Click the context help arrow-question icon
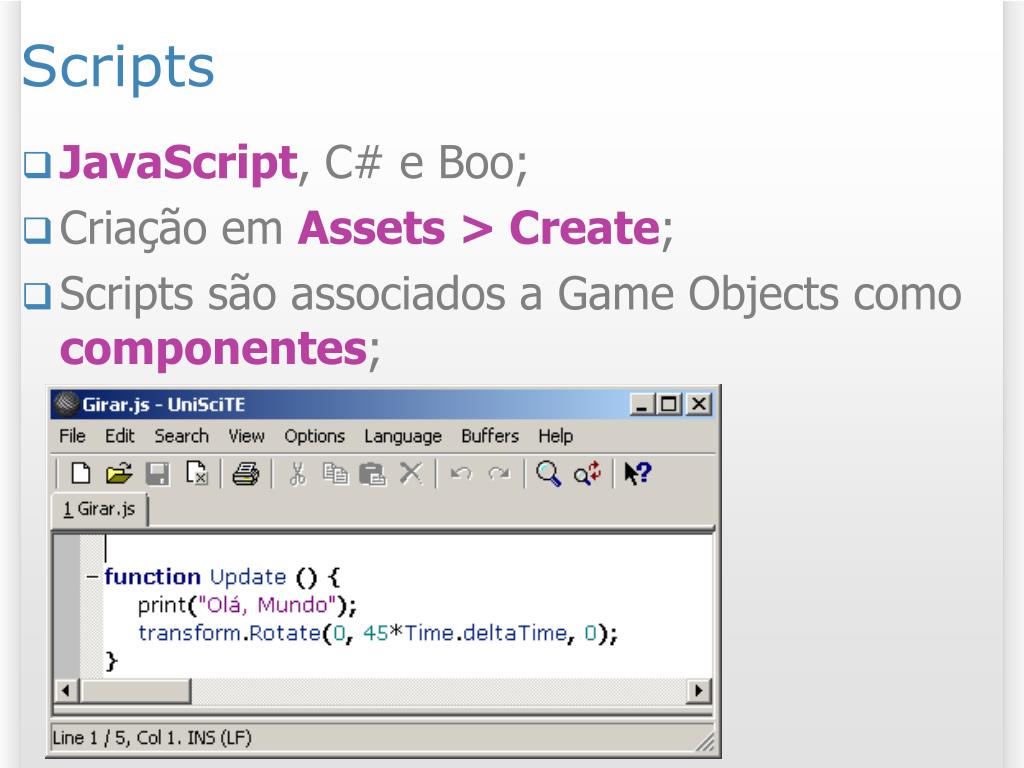1024x768 pixels. tap(637, 473)
